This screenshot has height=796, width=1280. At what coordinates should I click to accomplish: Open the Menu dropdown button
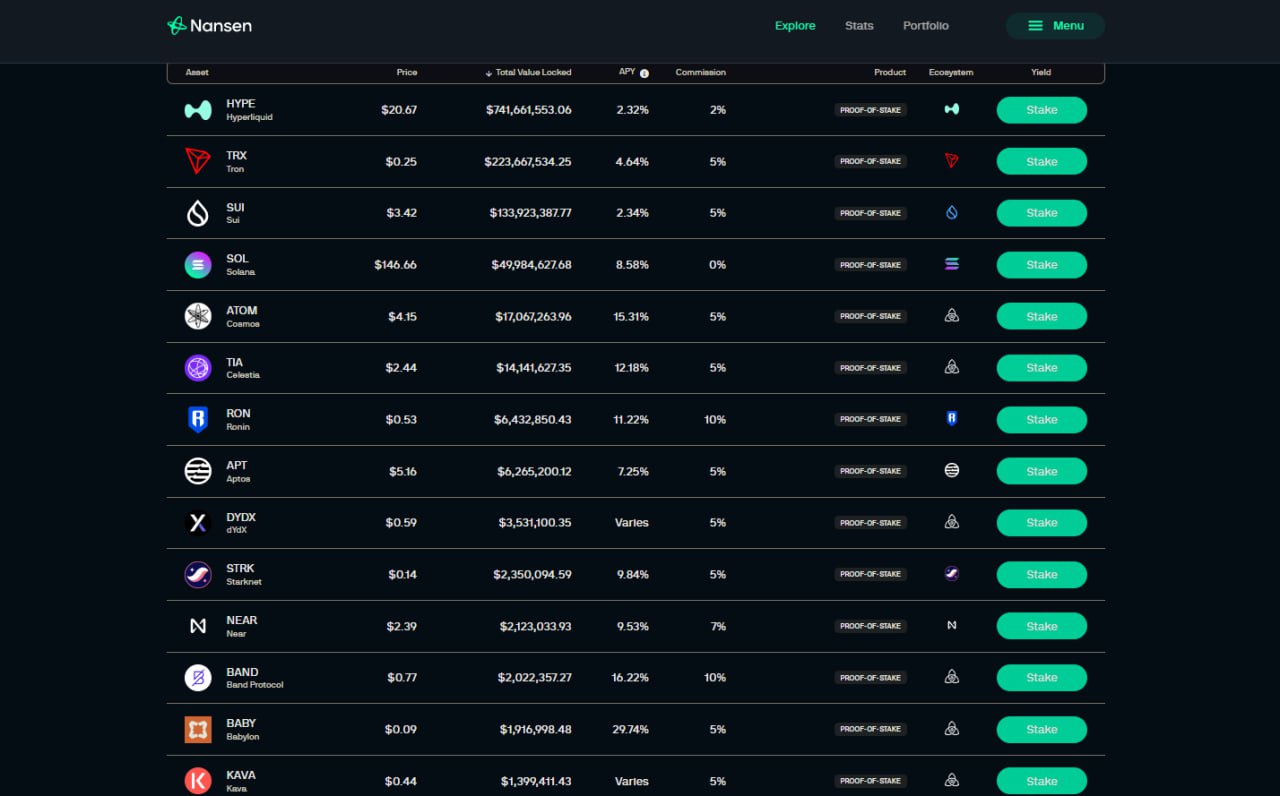(1055, 26)
